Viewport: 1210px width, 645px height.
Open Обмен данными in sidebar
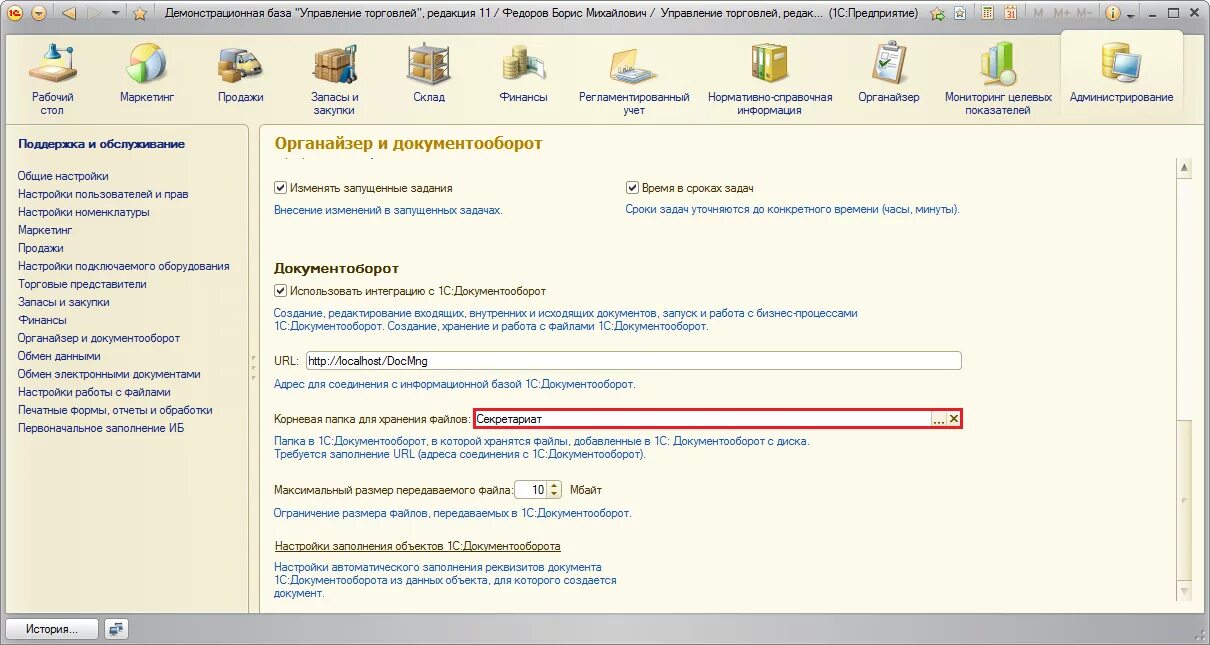pyautogui.click(x=59, y=356)
